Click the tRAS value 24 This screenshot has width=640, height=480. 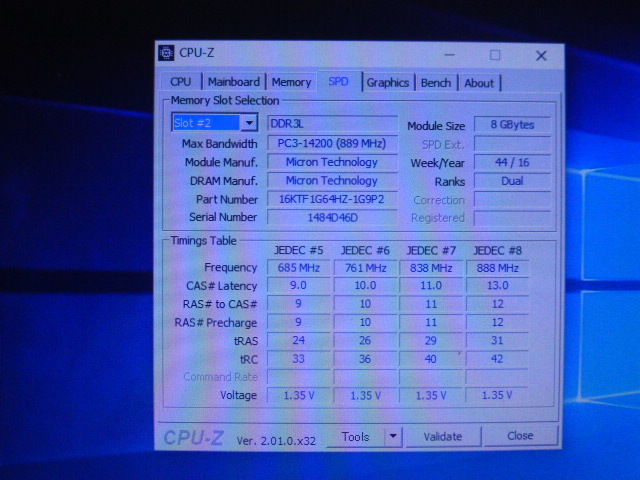click(x=298, y=340)
